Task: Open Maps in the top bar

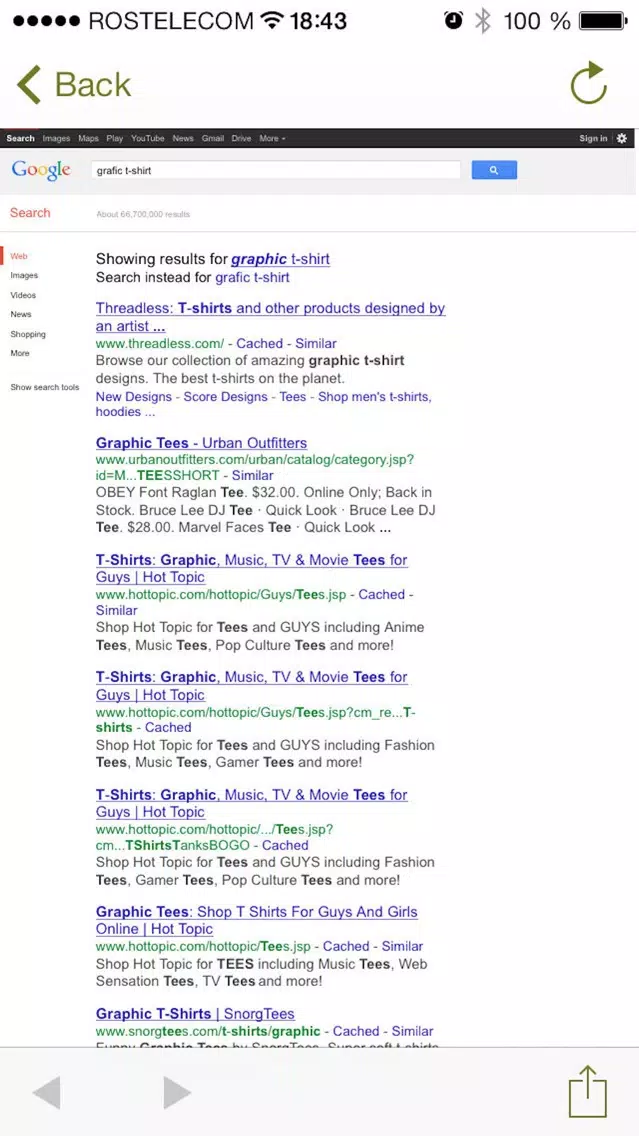Action: tap(88, 138)
